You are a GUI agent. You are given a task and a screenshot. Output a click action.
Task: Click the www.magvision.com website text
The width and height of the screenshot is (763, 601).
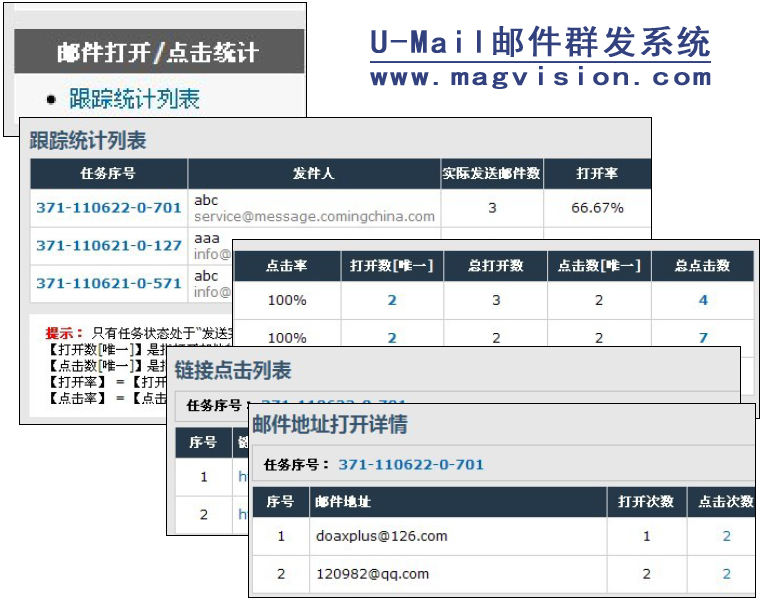(x=541, y=77)
